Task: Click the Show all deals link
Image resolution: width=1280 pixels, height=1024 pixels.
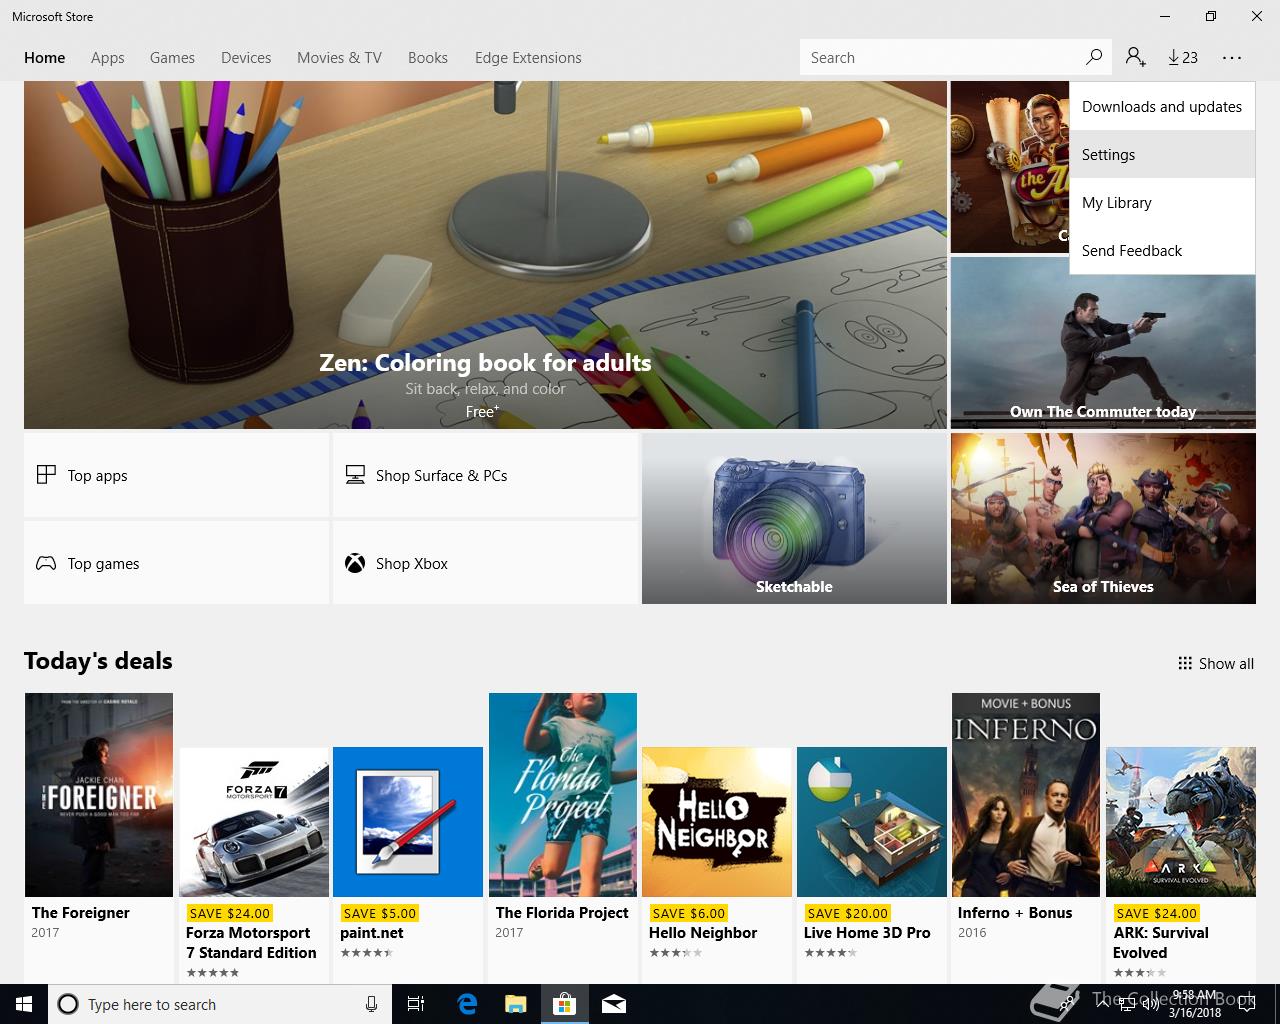Action: tap(1216, 663)
